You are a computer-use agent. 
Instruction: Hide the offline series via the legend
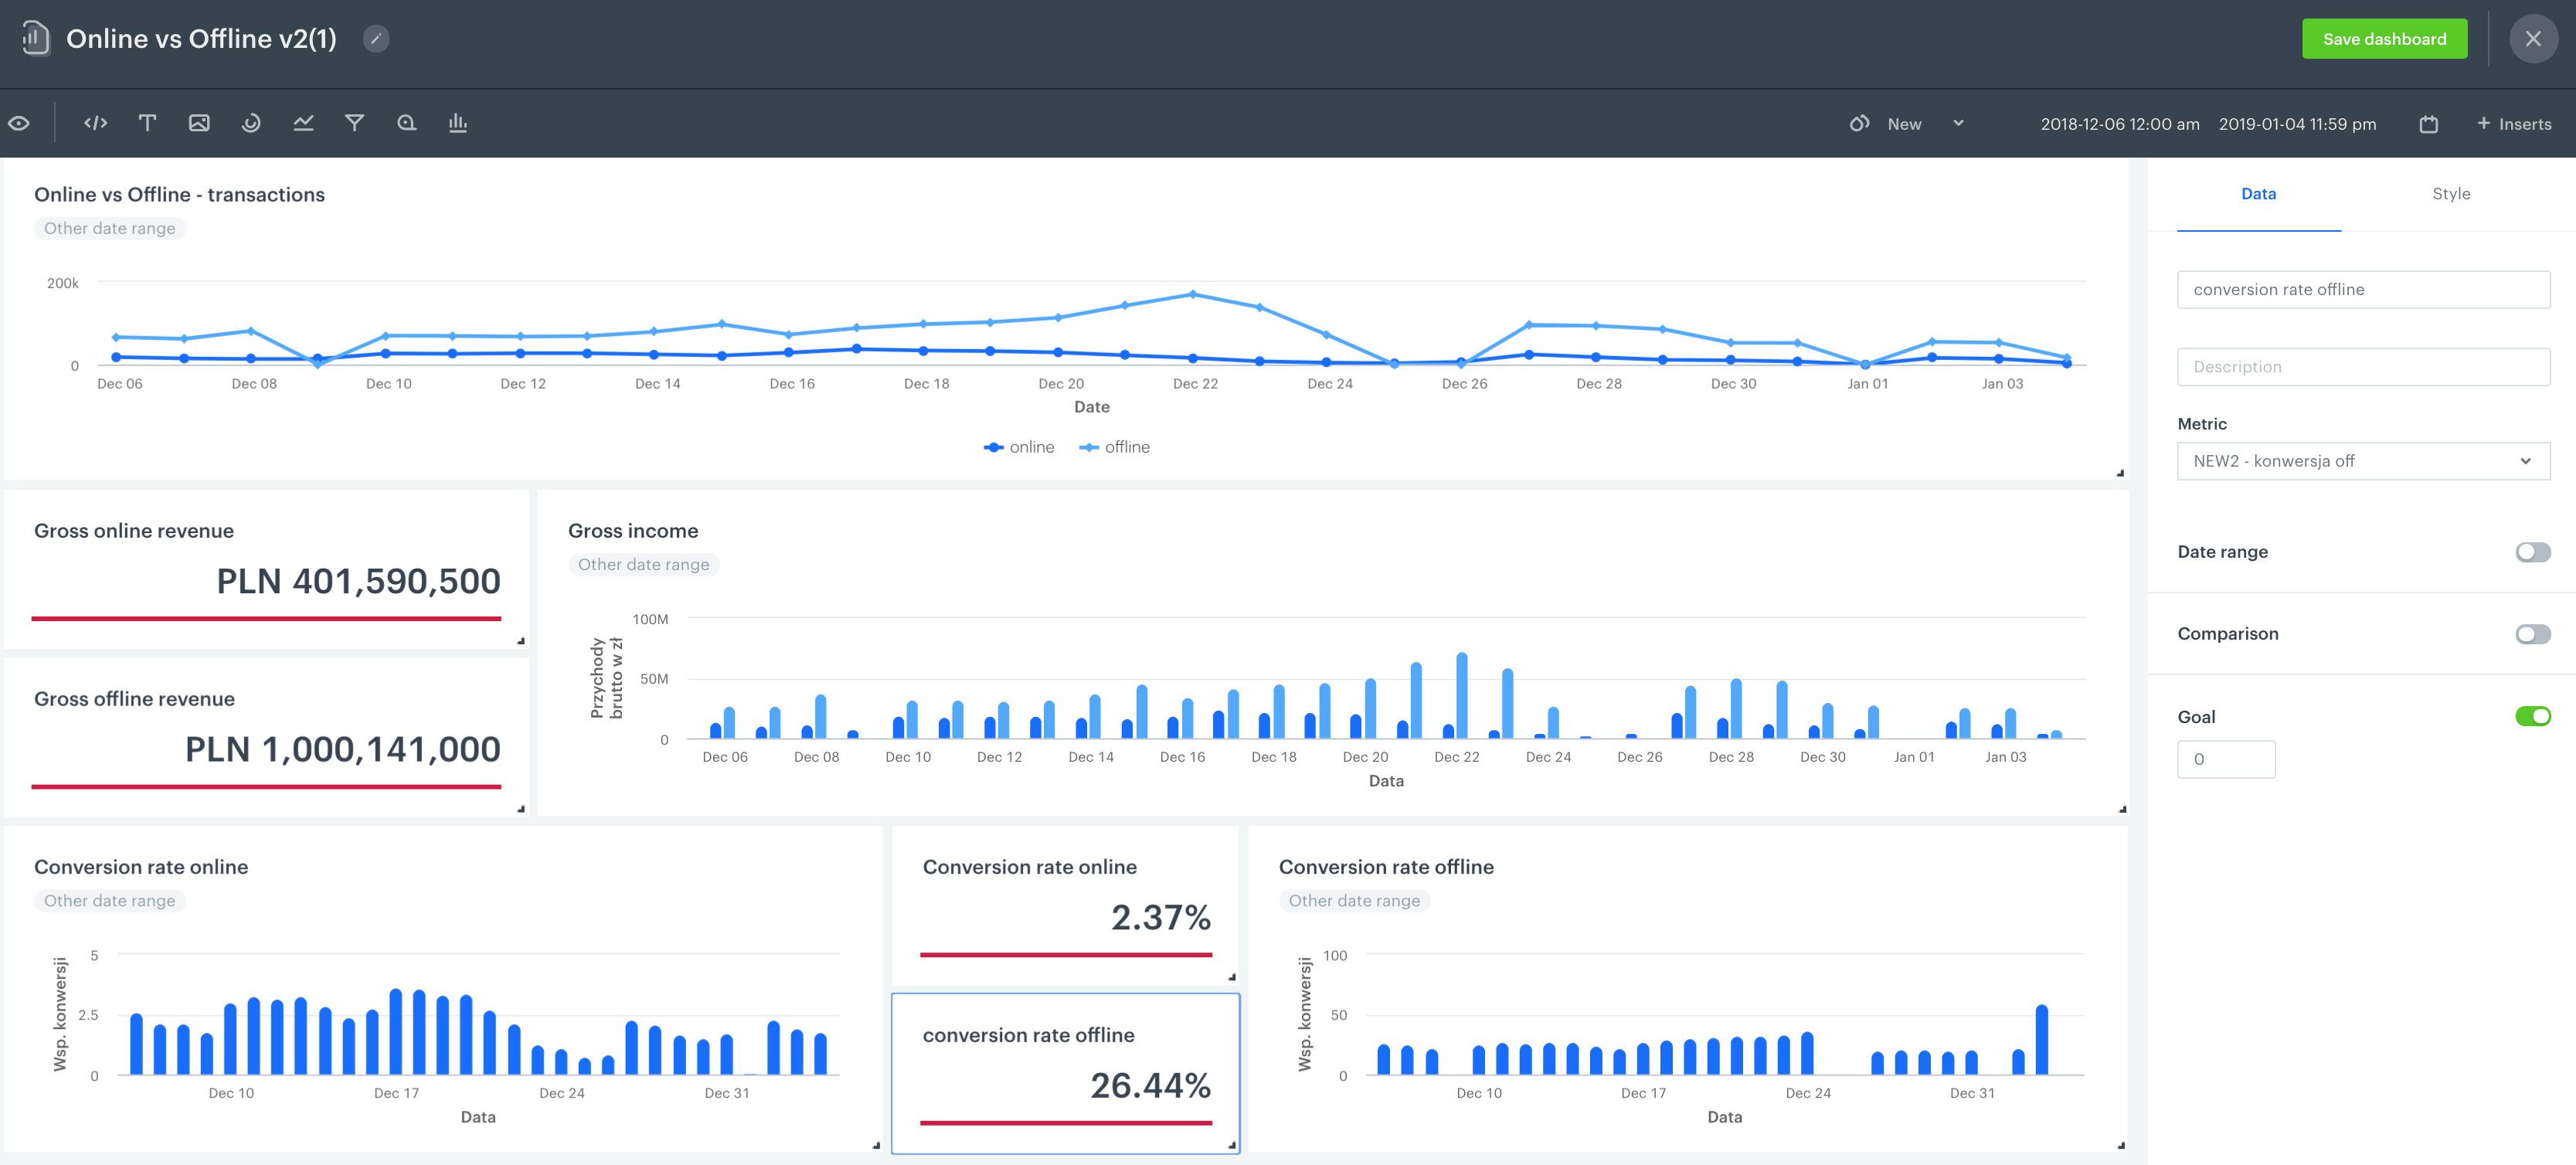pyautogui.click(x=1114, y=447)
